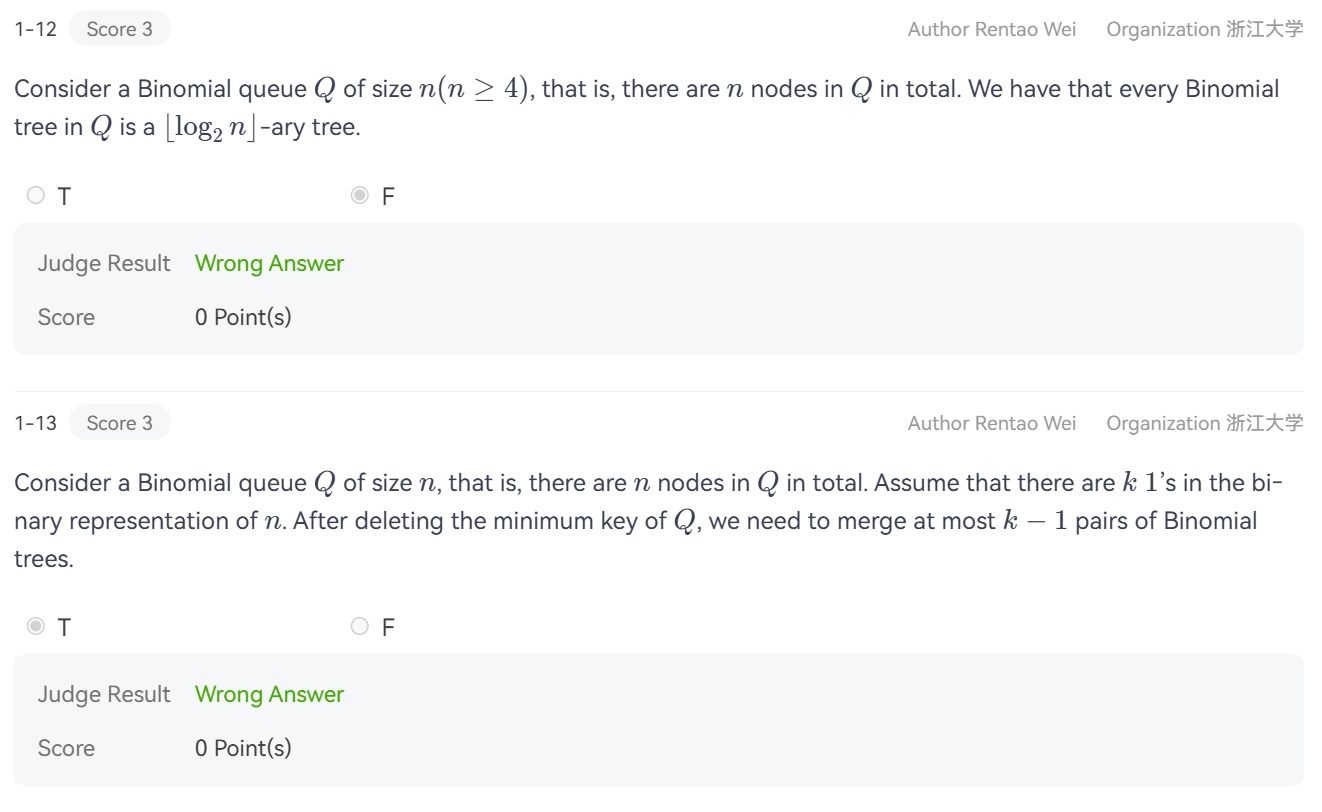Click the Judge Result label under question 1-12
The height and width of the screenshot is (812, 1322).
click(x=104, y=263)
